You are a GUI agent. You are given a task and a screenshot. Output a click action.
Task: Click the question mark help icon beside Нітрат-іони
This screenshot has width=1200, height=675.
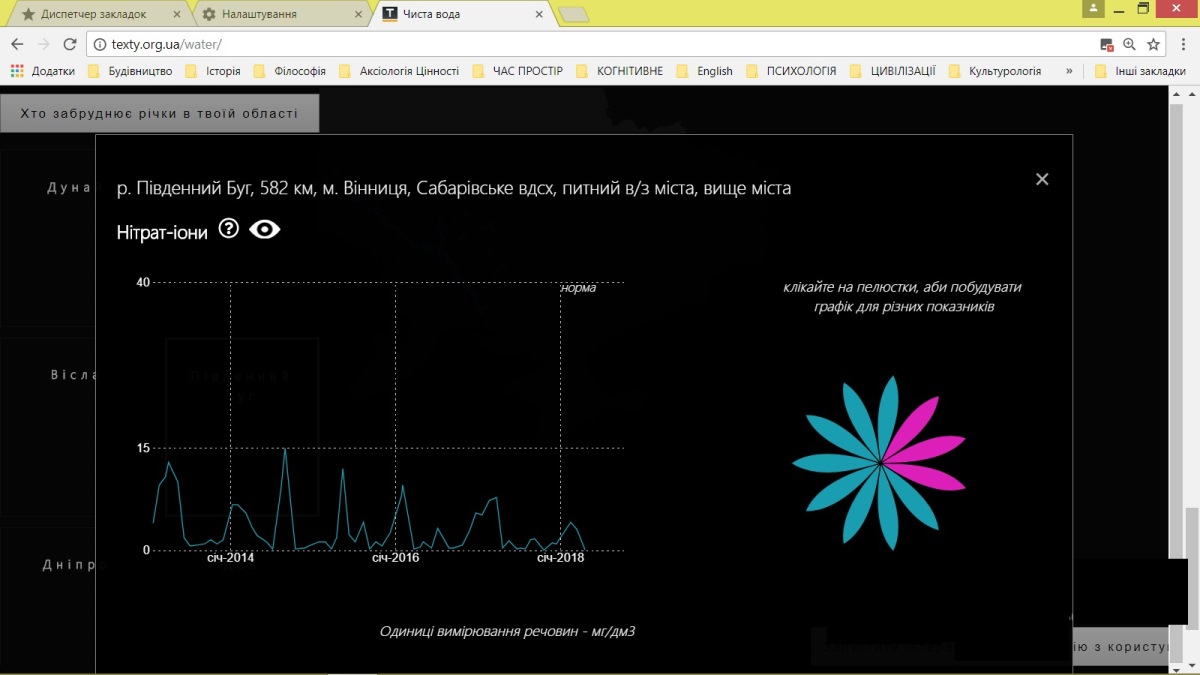coord(229,230)
